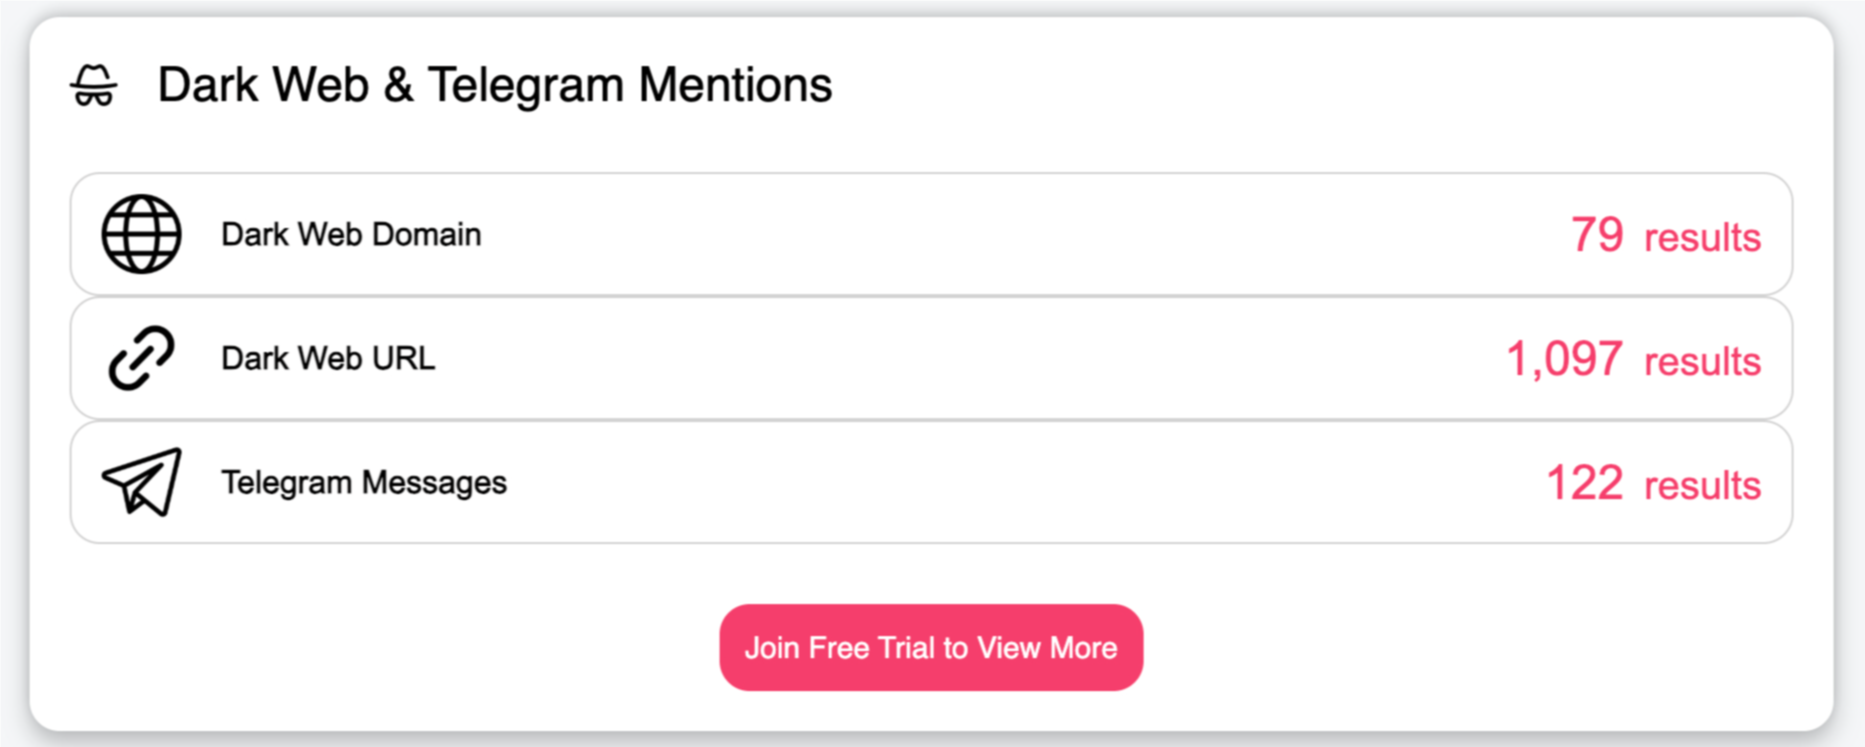Click the word Mentions in the panel heading
The height and width of the screenshot is (747, 1865).
click(x=735, y=85)
